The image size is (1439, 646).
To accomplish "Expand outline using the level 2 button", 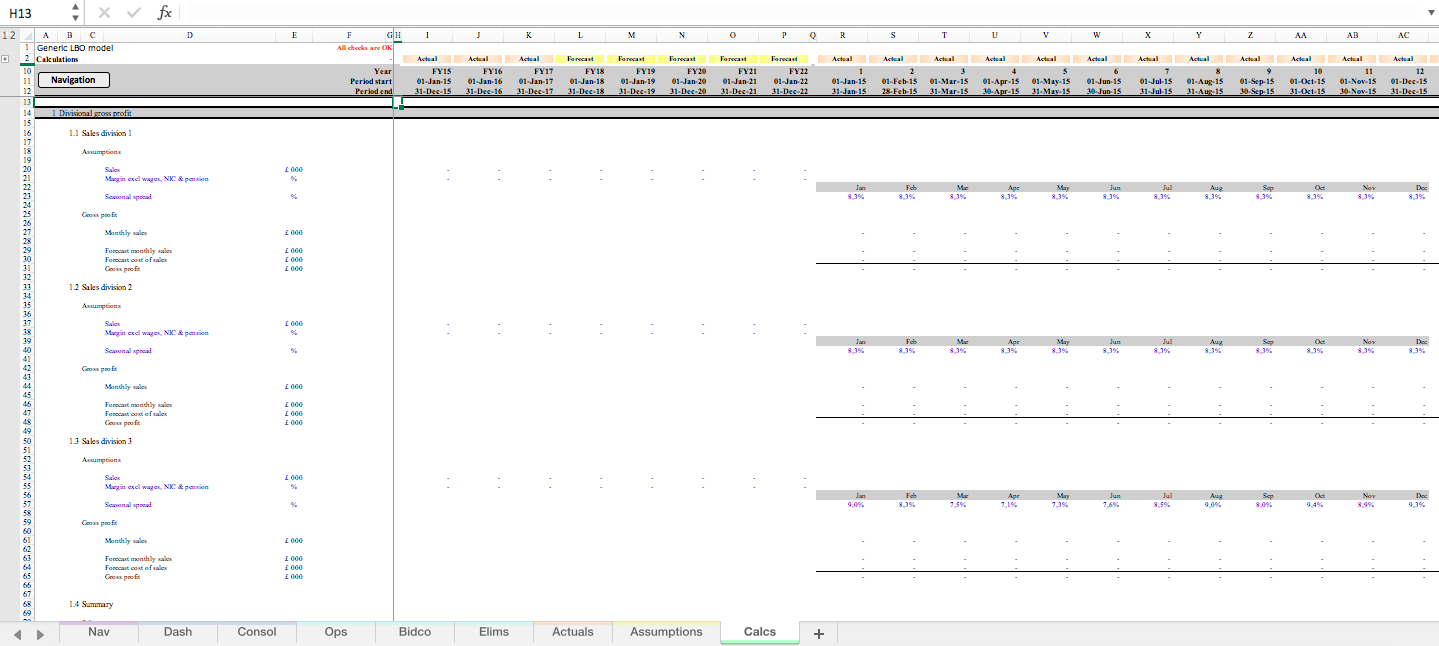I will (x=14, y=33).
